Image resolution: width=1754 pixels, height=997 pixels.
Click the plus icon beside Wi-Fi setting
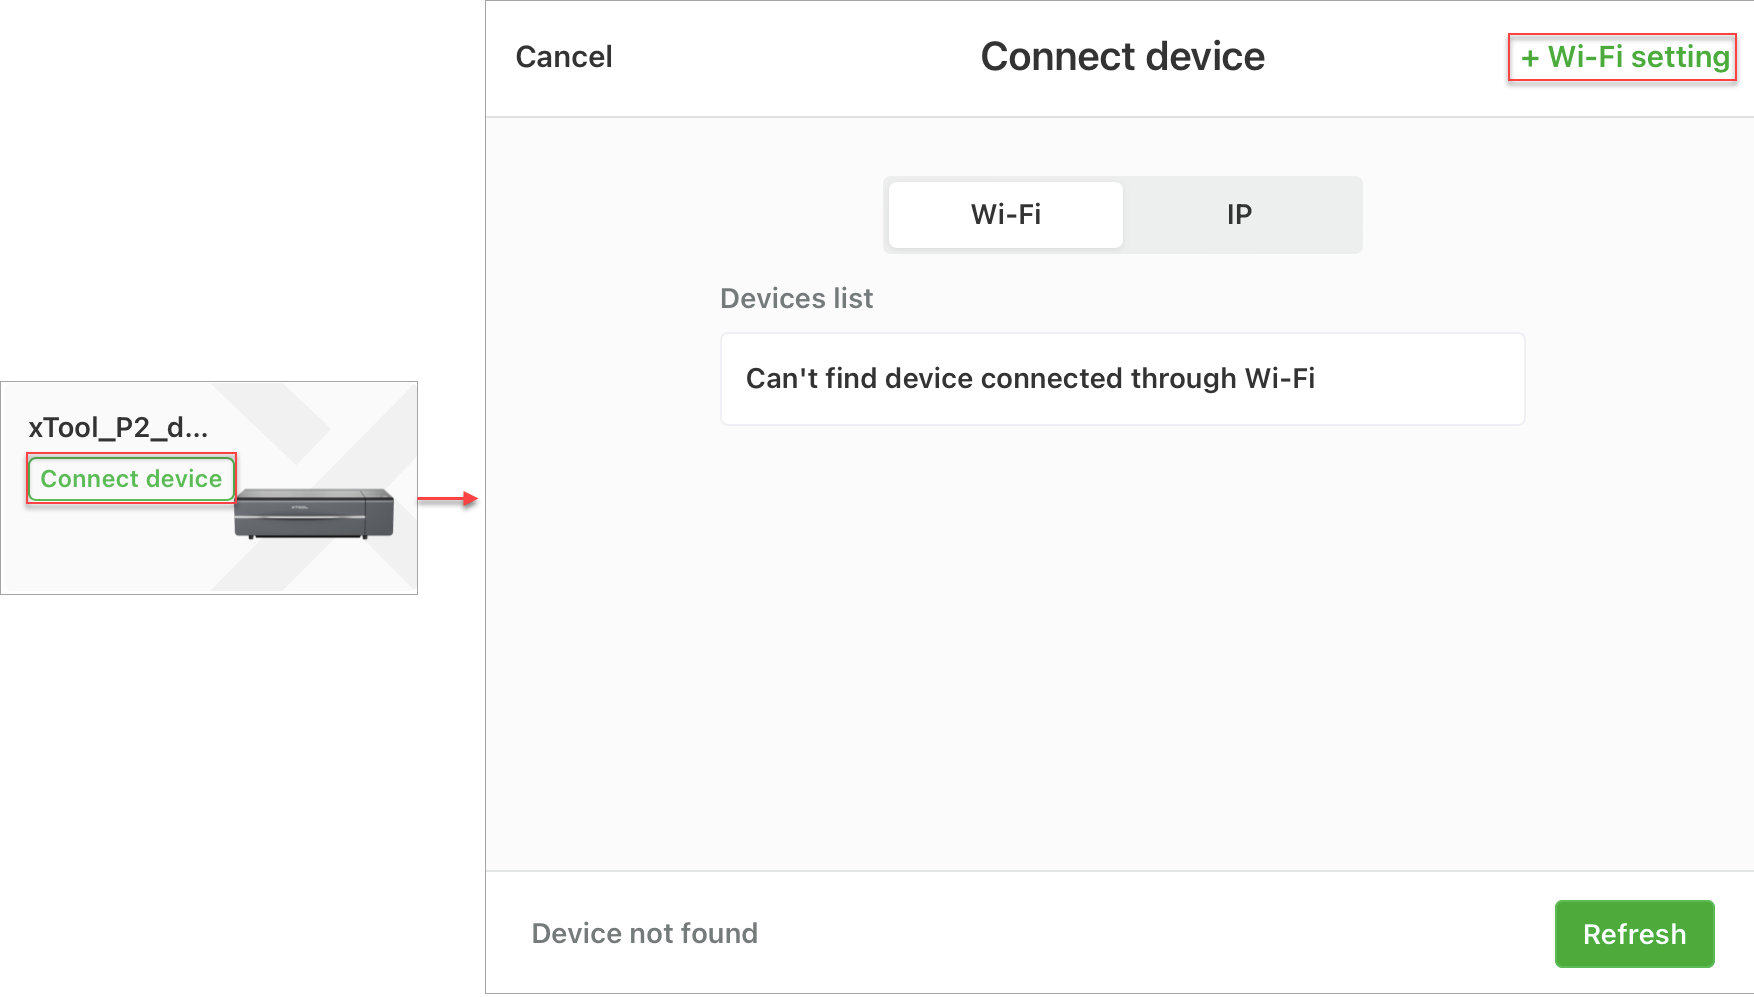tap(1530, 59)
